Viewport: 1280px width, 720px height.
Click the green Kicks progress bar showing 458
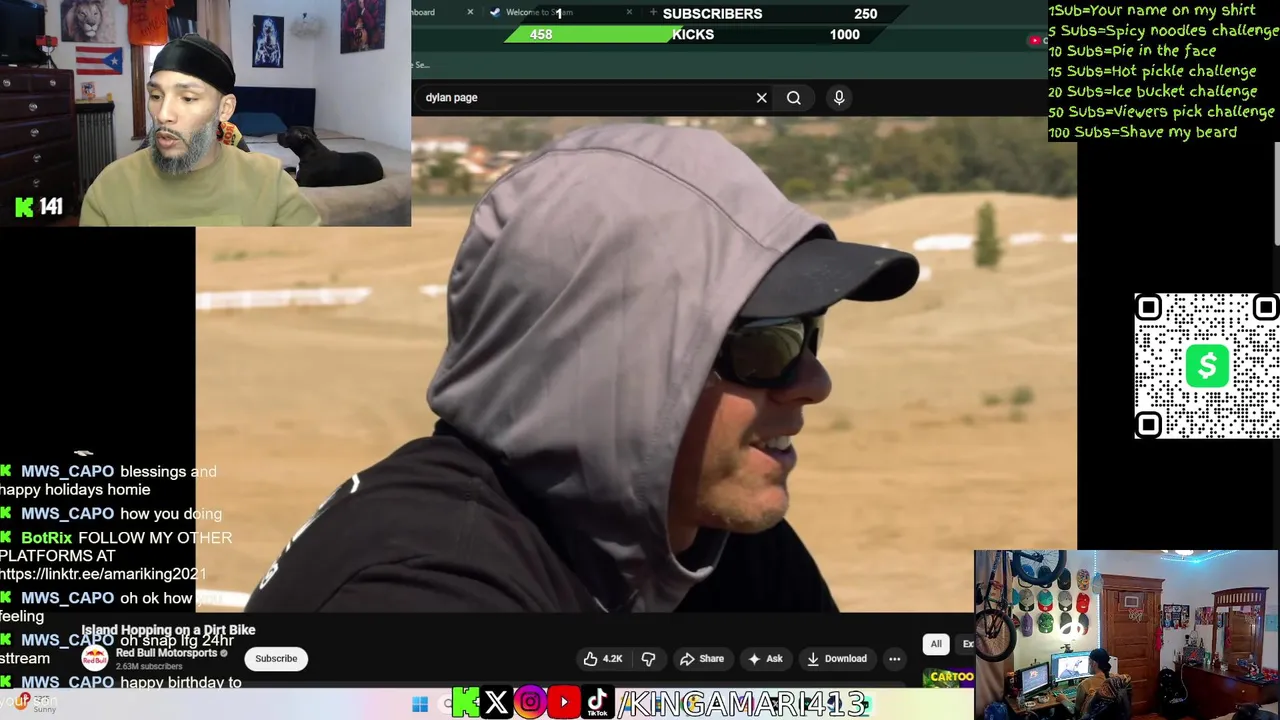coord(590,34)
